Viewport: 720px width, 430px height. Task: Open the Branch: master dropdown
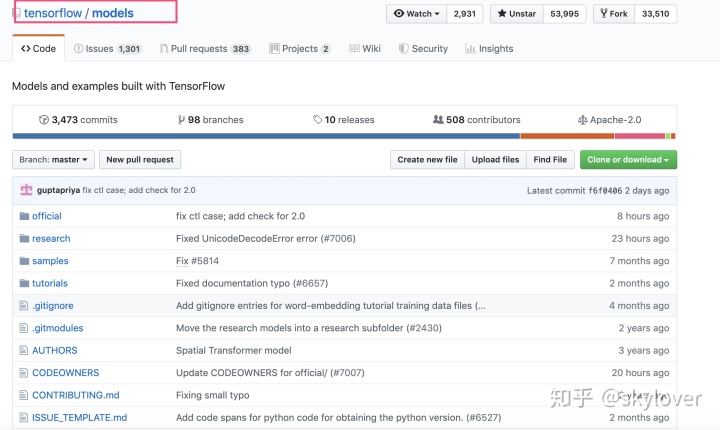[x=53, y=160]
